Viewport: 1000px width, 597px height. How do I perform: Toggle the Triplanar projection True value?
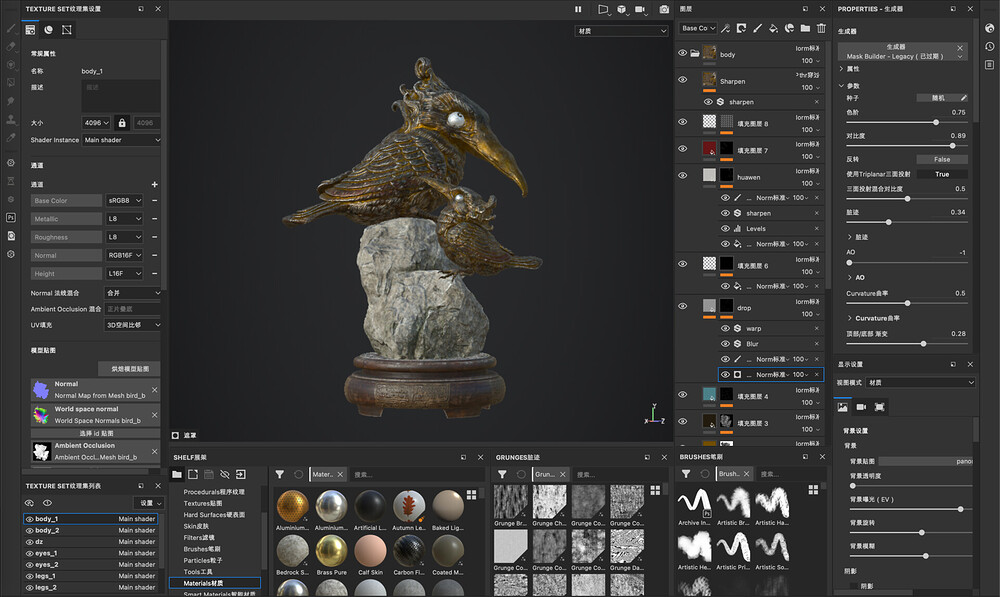click(942, 174)
